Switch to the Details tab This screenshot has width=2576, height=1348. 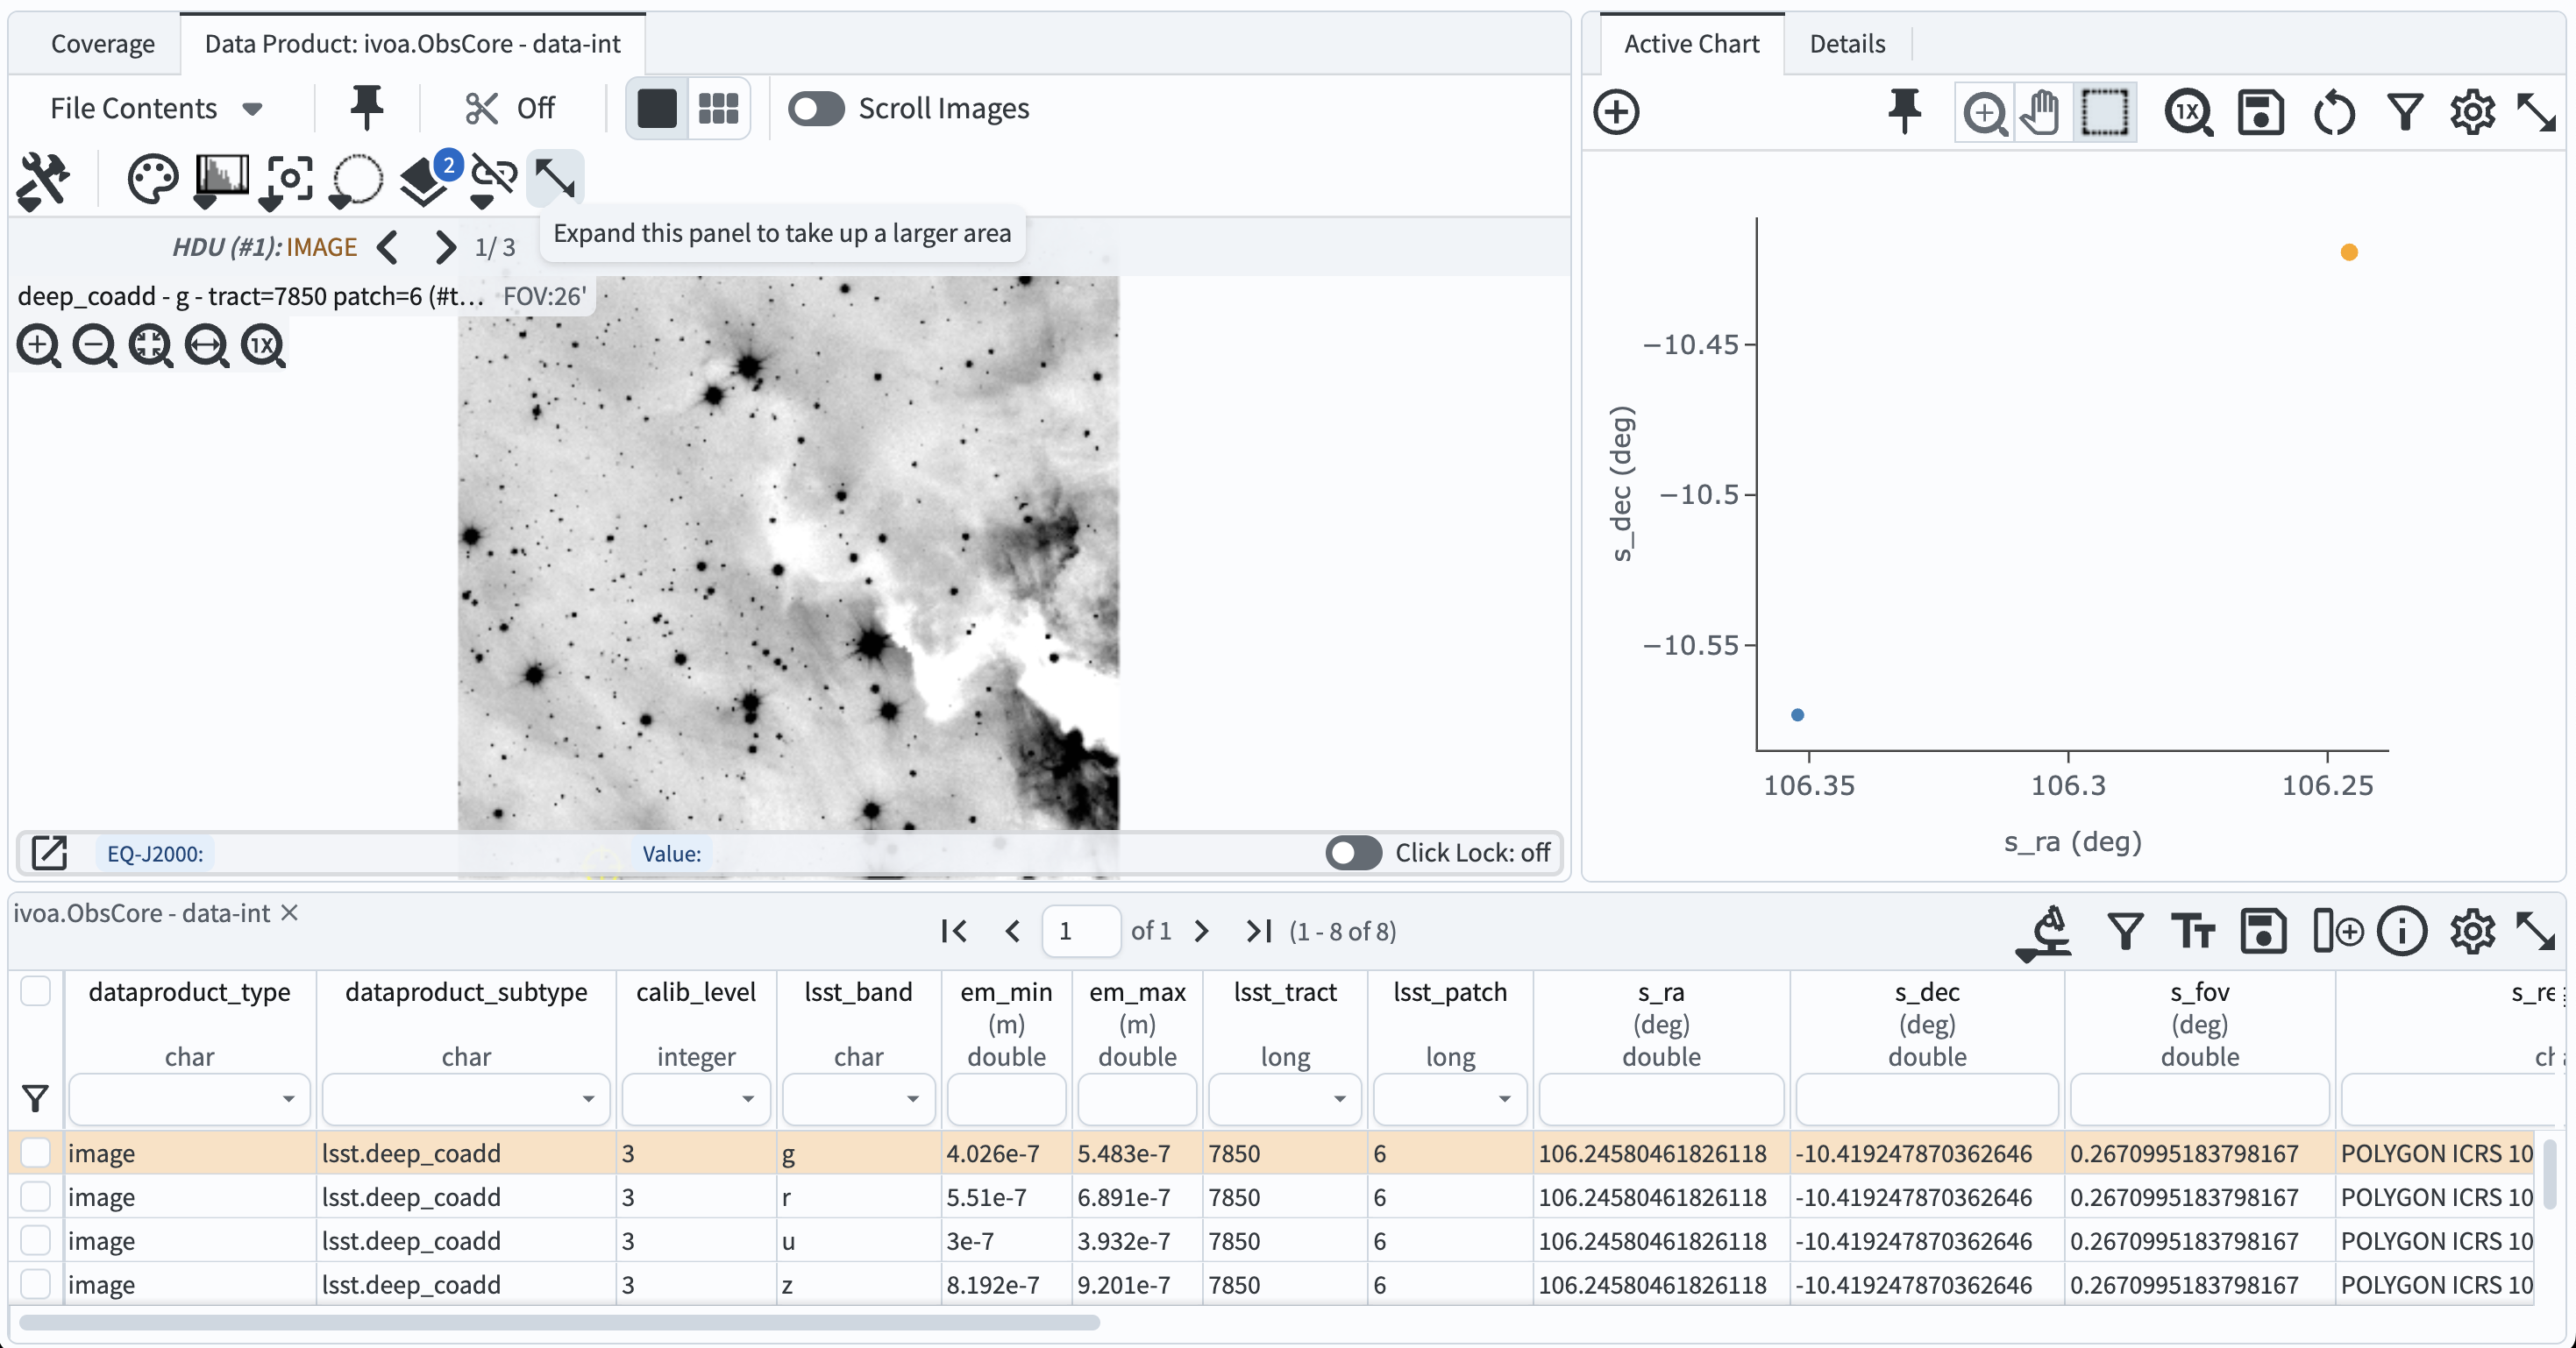click(1846, 43)
